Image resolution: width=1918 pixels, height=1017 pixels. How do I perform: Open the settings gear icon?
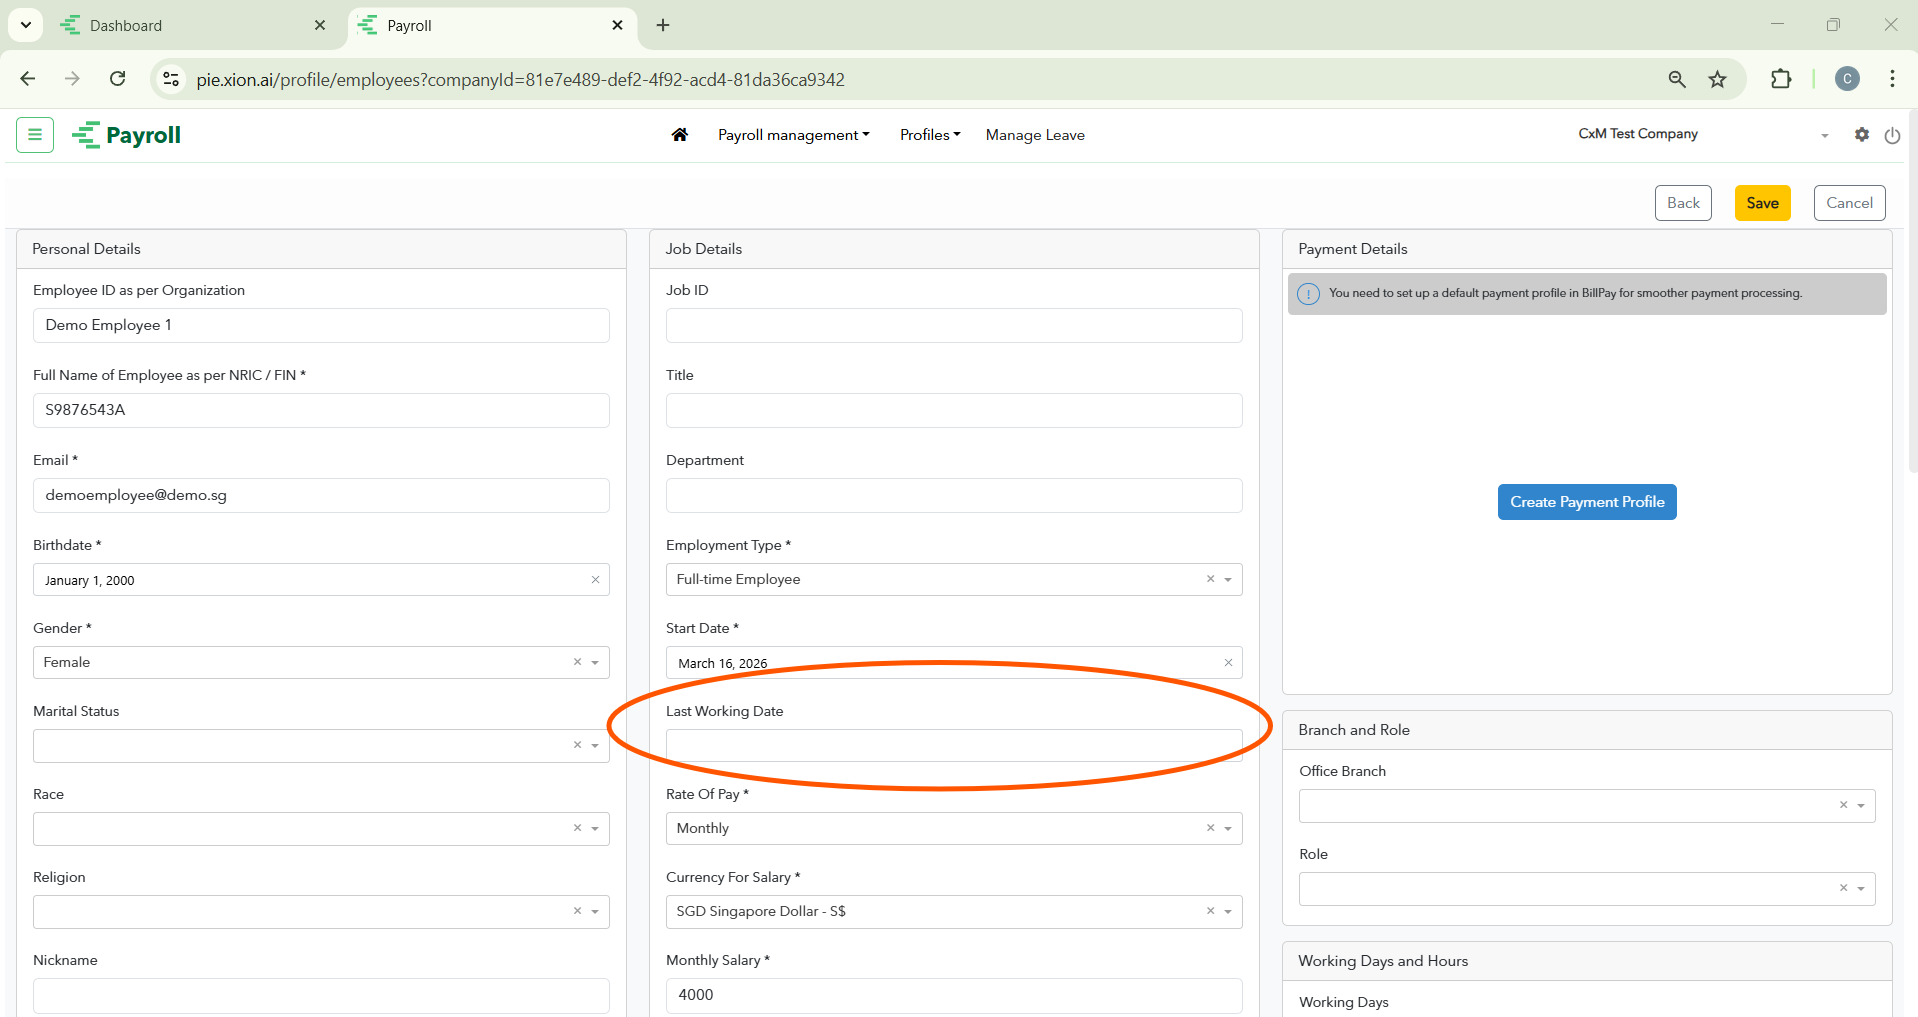pyautogui.click(x=1861, y=134)
